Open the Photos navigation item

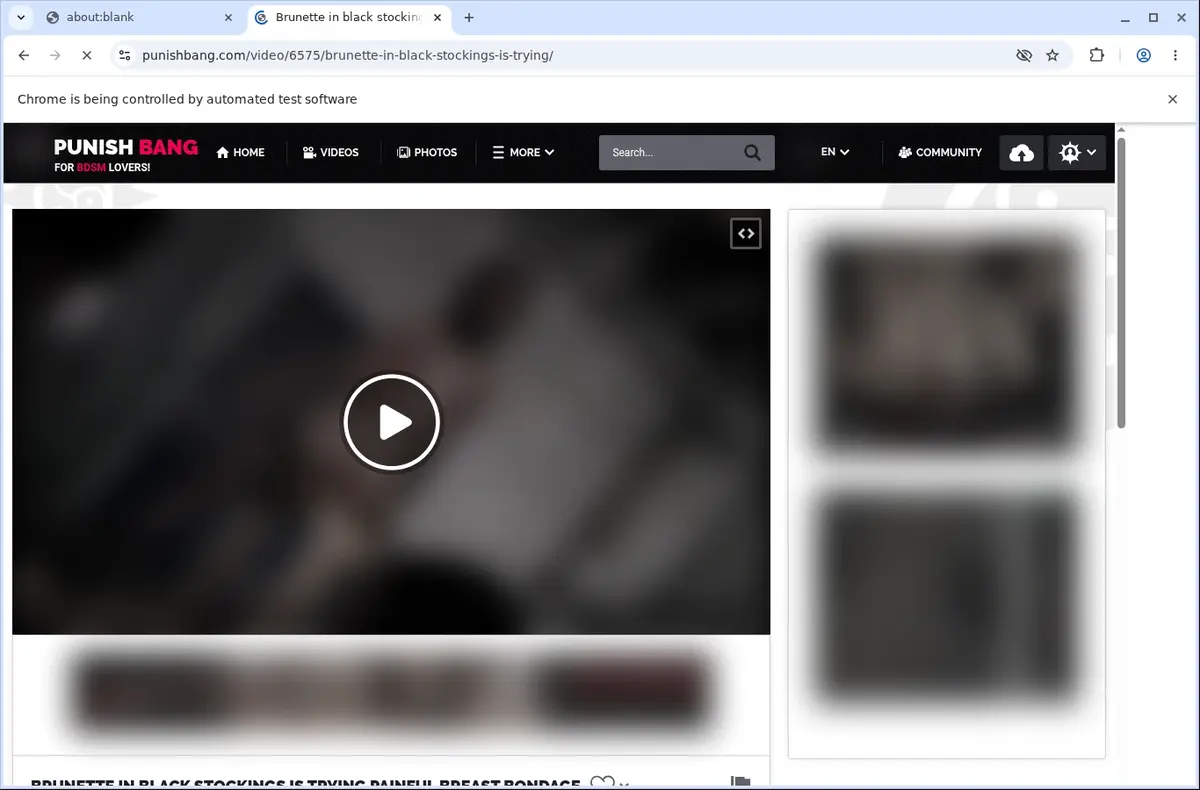[427, 152]
